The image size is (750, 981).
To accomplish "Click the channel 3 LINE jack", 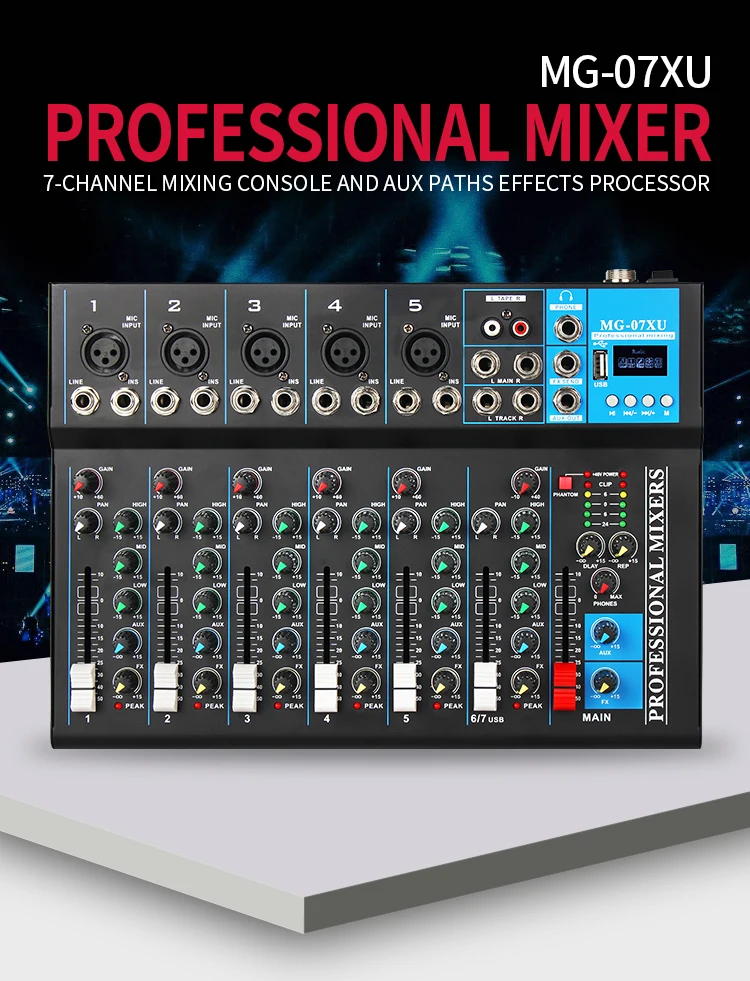I will [x=245, y=402].
